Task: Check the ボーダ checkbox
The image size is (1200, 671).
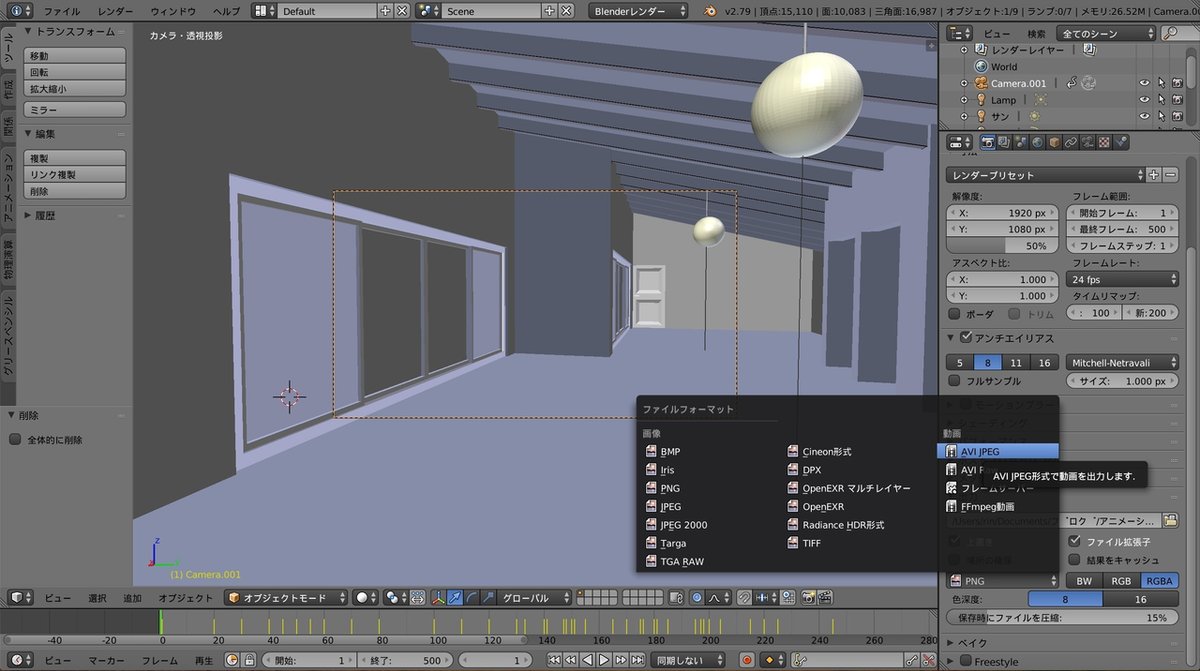Action: [955, 313]
